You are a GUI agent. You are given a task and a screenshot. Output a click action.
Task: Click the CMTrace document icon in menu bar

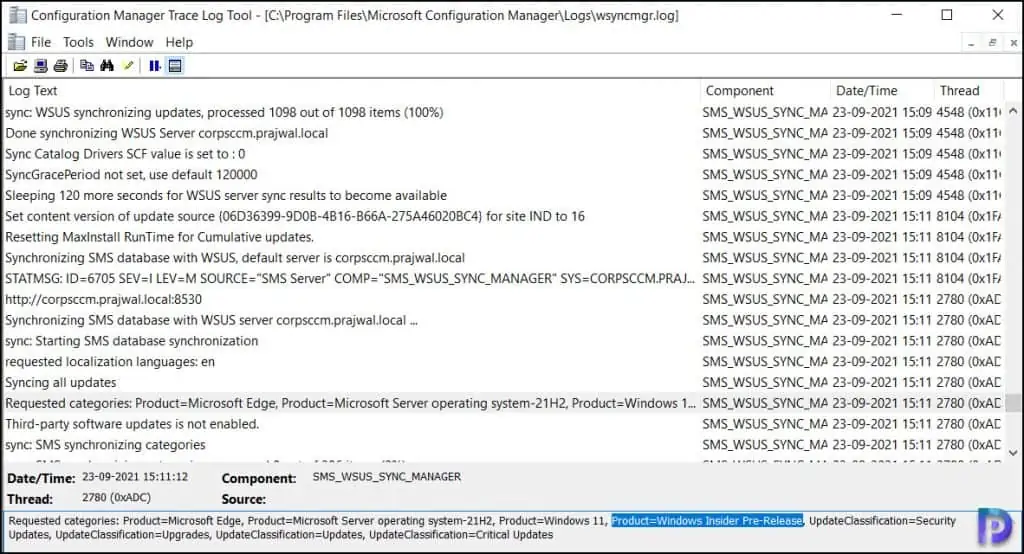tap(16, 42)
